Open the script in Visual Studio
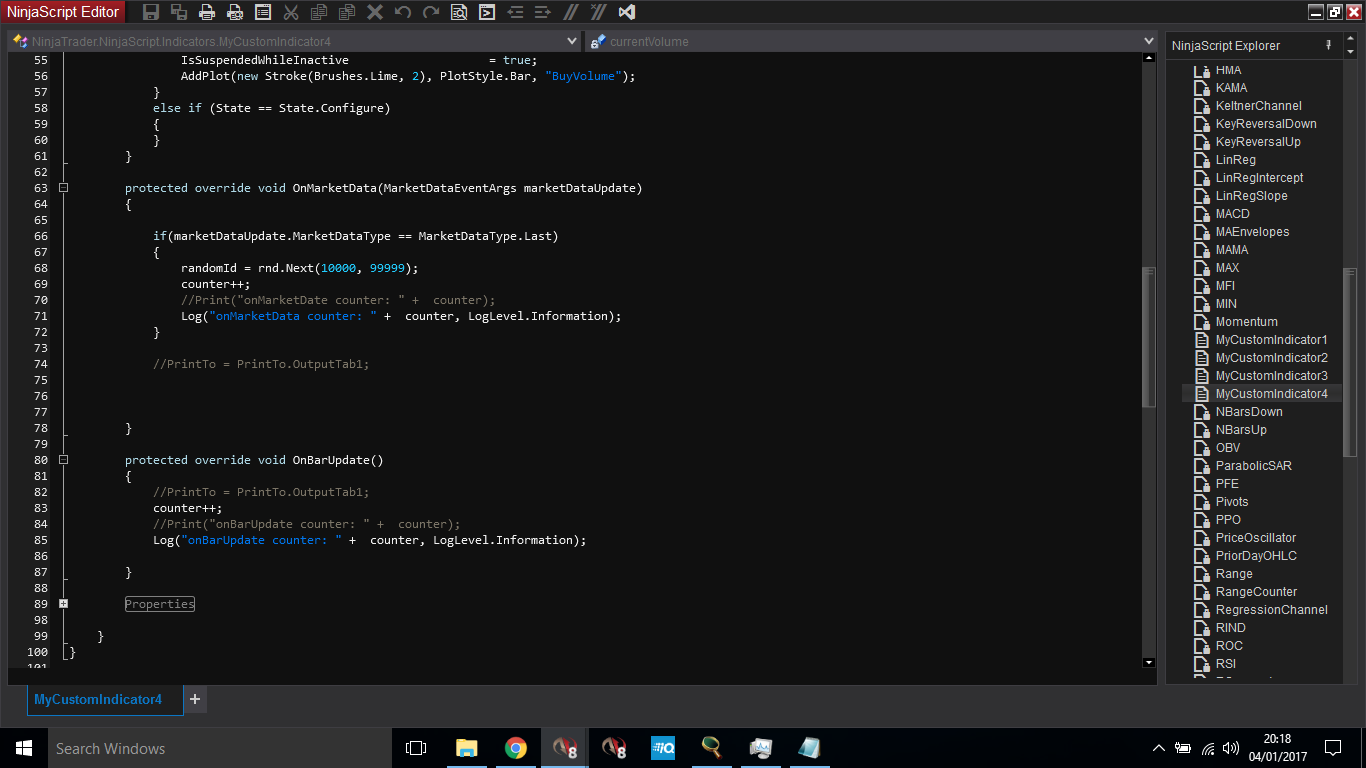 point(627,12)
